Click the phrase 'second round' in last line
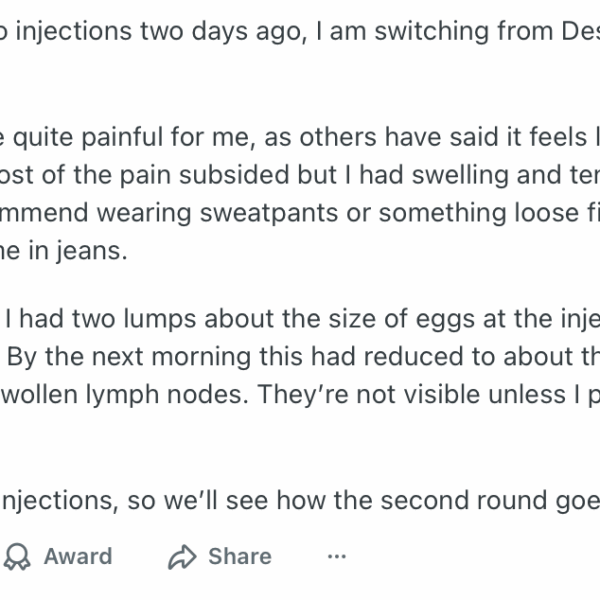The width and height of the screenshot is (600, 600). click(385, 501)
